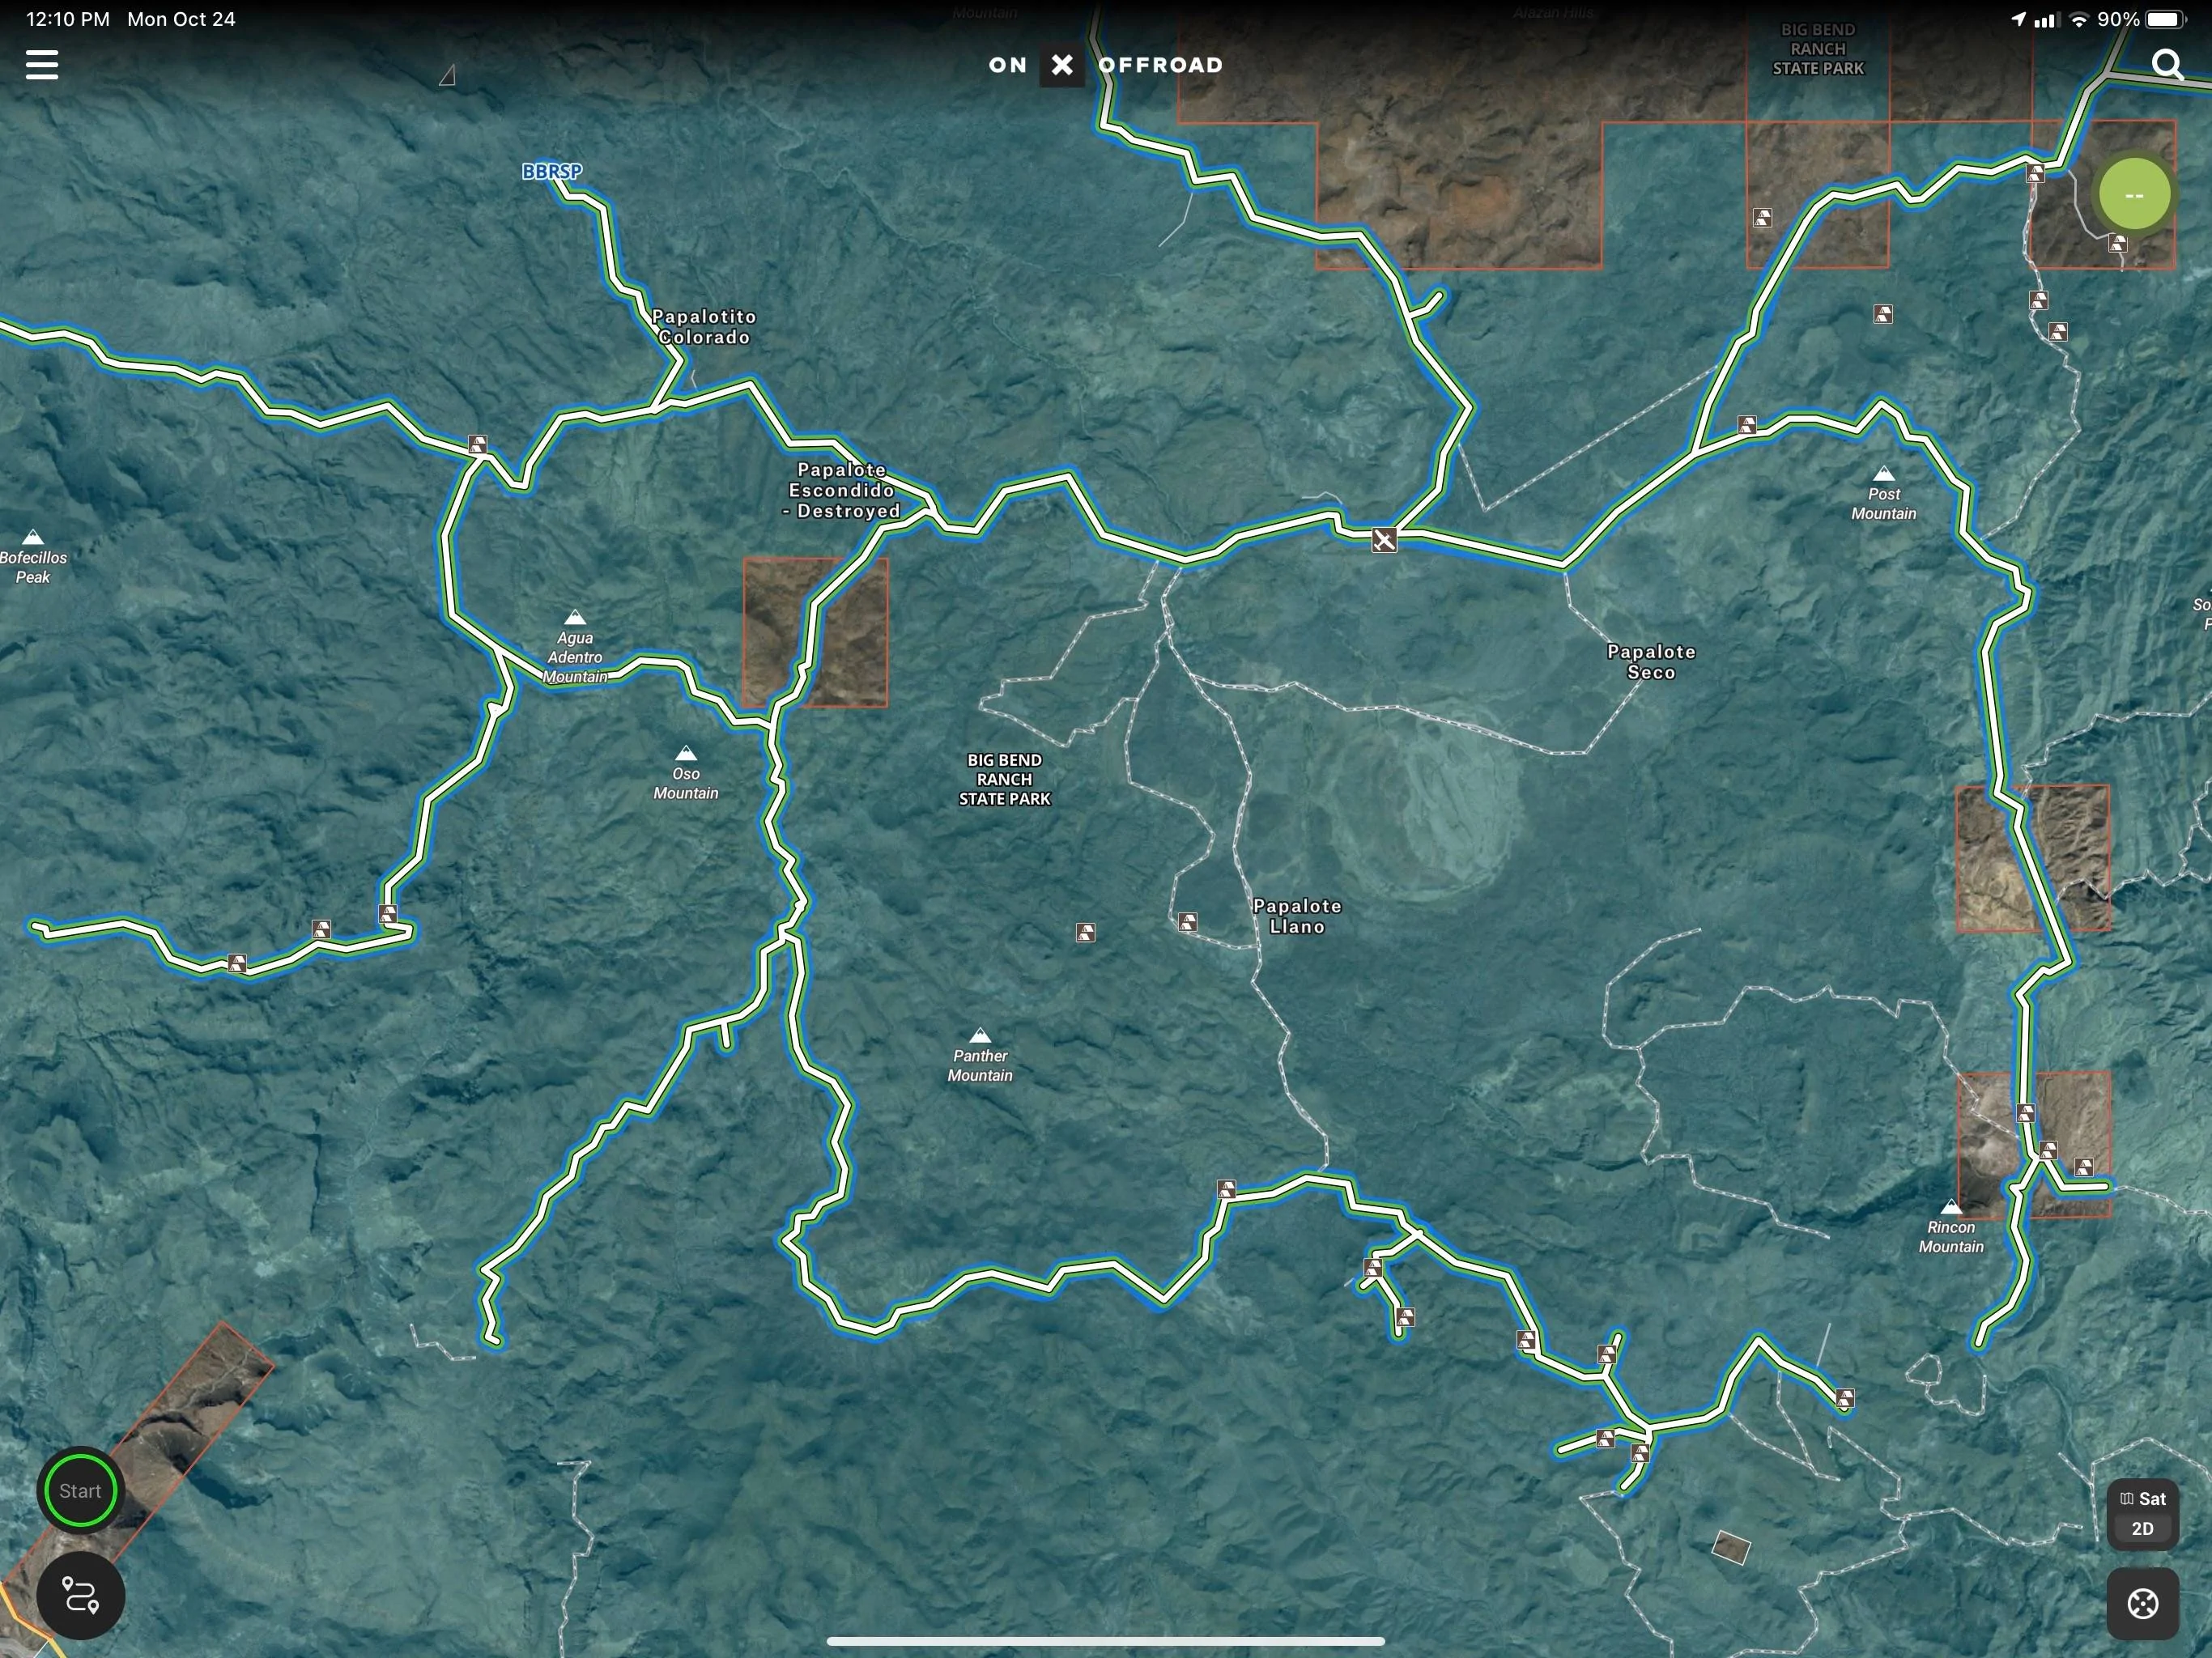Viewport: 2212px width, 1658px height.
Task: Select the Papalote Seco label
Action: 1651,662
